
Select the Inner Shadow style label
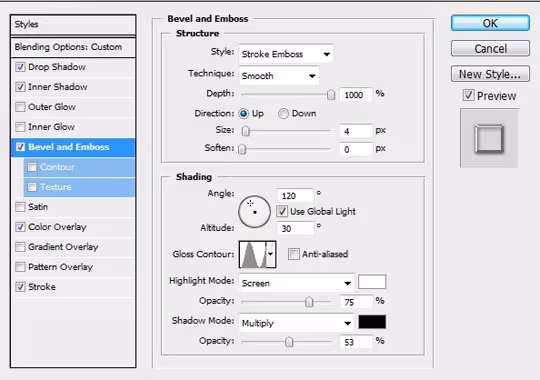pos(58,87)
